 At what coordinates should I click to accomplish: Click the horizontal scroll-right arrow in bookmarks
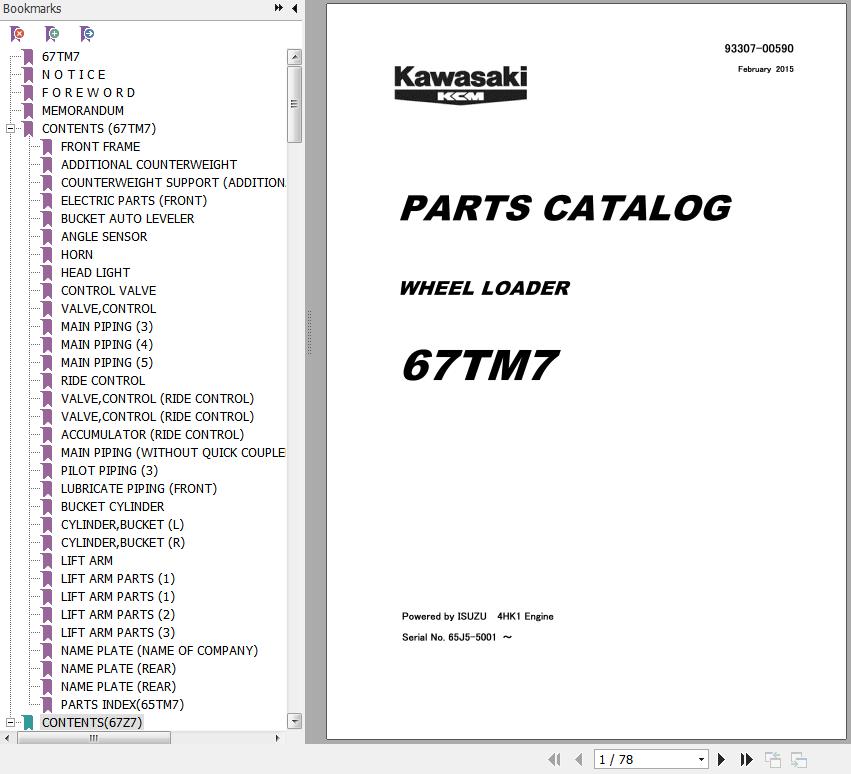[277, 738]
